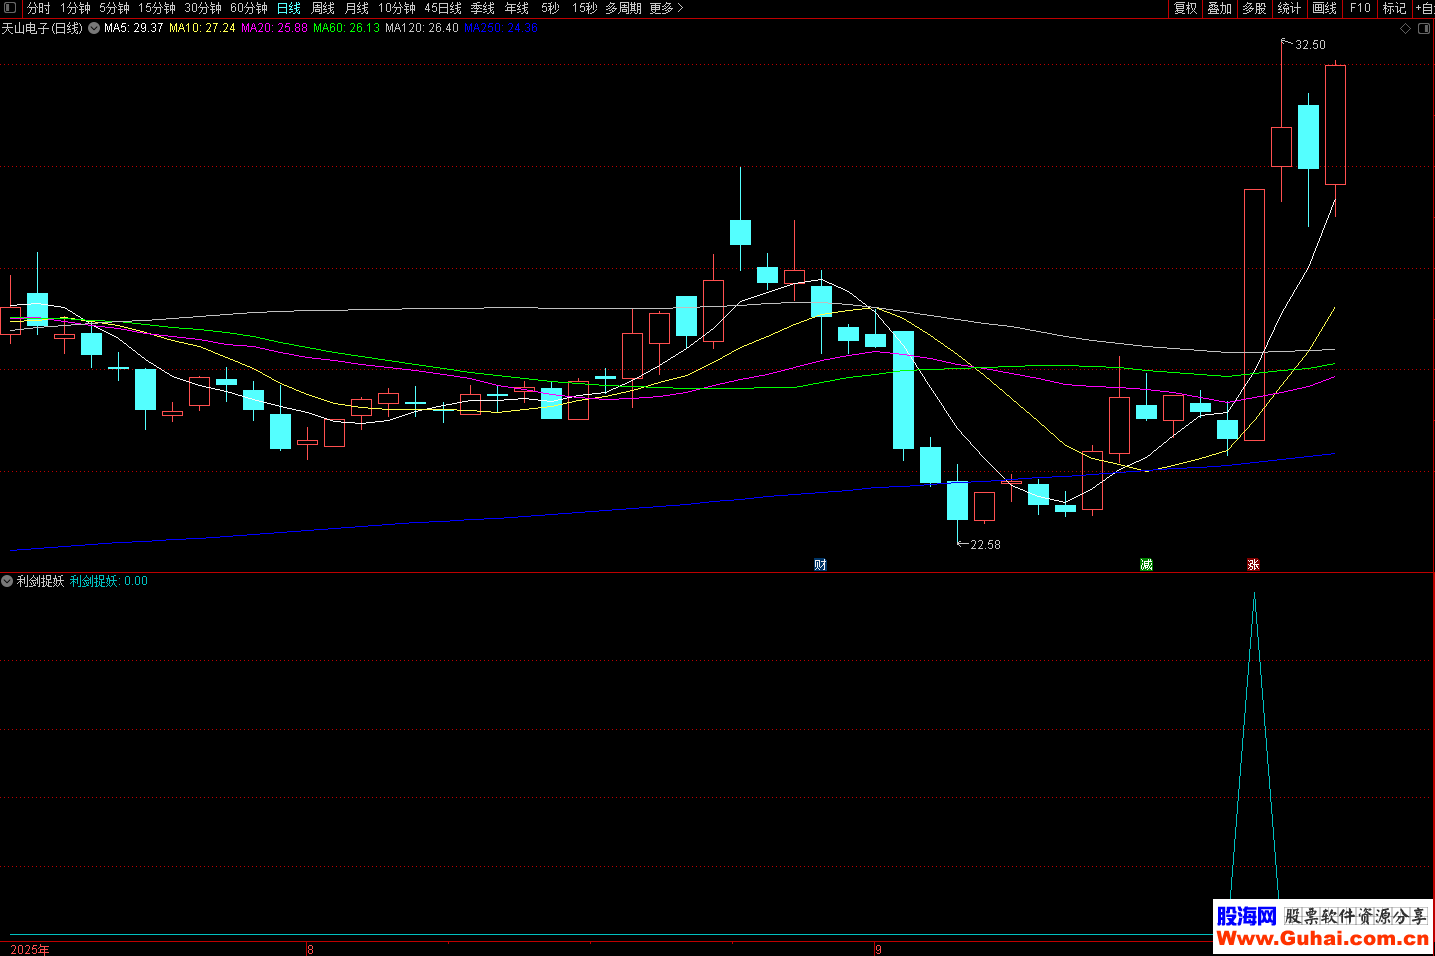Toggle the right side panel icon
1435x956 pixels.
pos(1425,29)
